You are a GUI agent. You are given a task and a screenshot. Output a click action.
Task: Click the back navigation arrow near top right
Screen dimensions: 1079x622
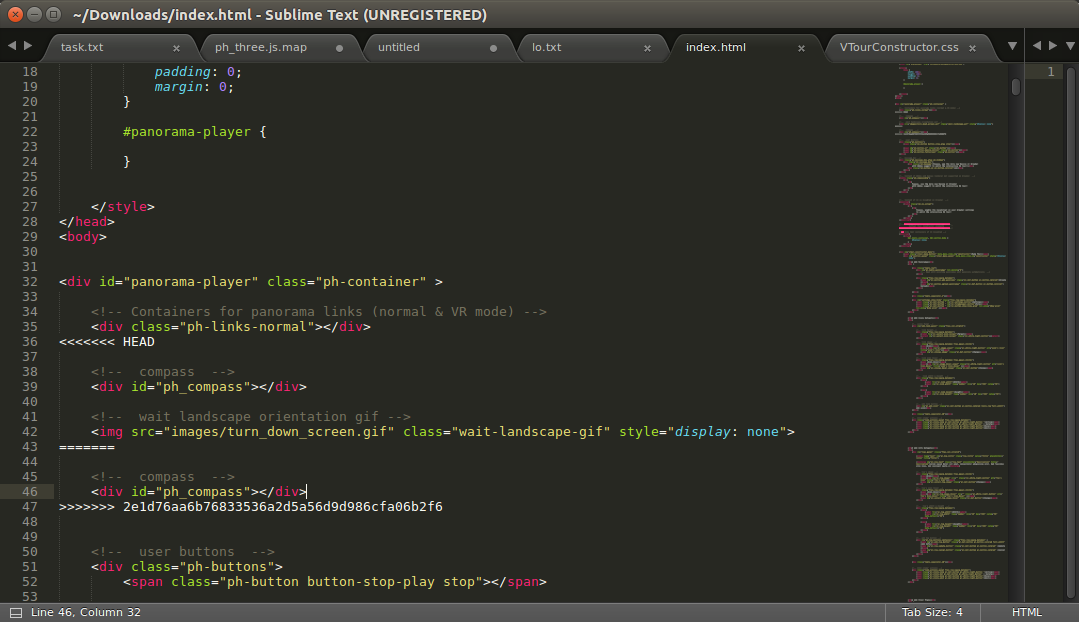(1038, 45)
